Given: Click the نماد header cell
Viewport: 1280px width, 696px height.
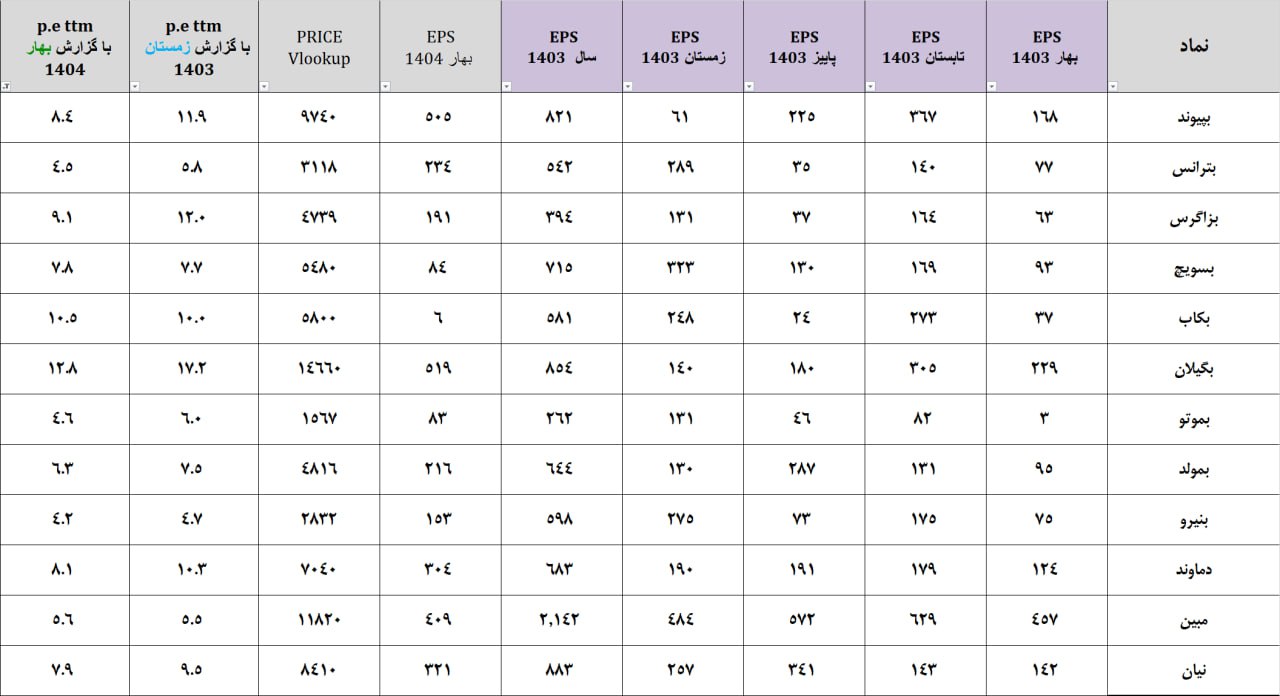Looking at the screenshot, I should (x=1194, y=47).
